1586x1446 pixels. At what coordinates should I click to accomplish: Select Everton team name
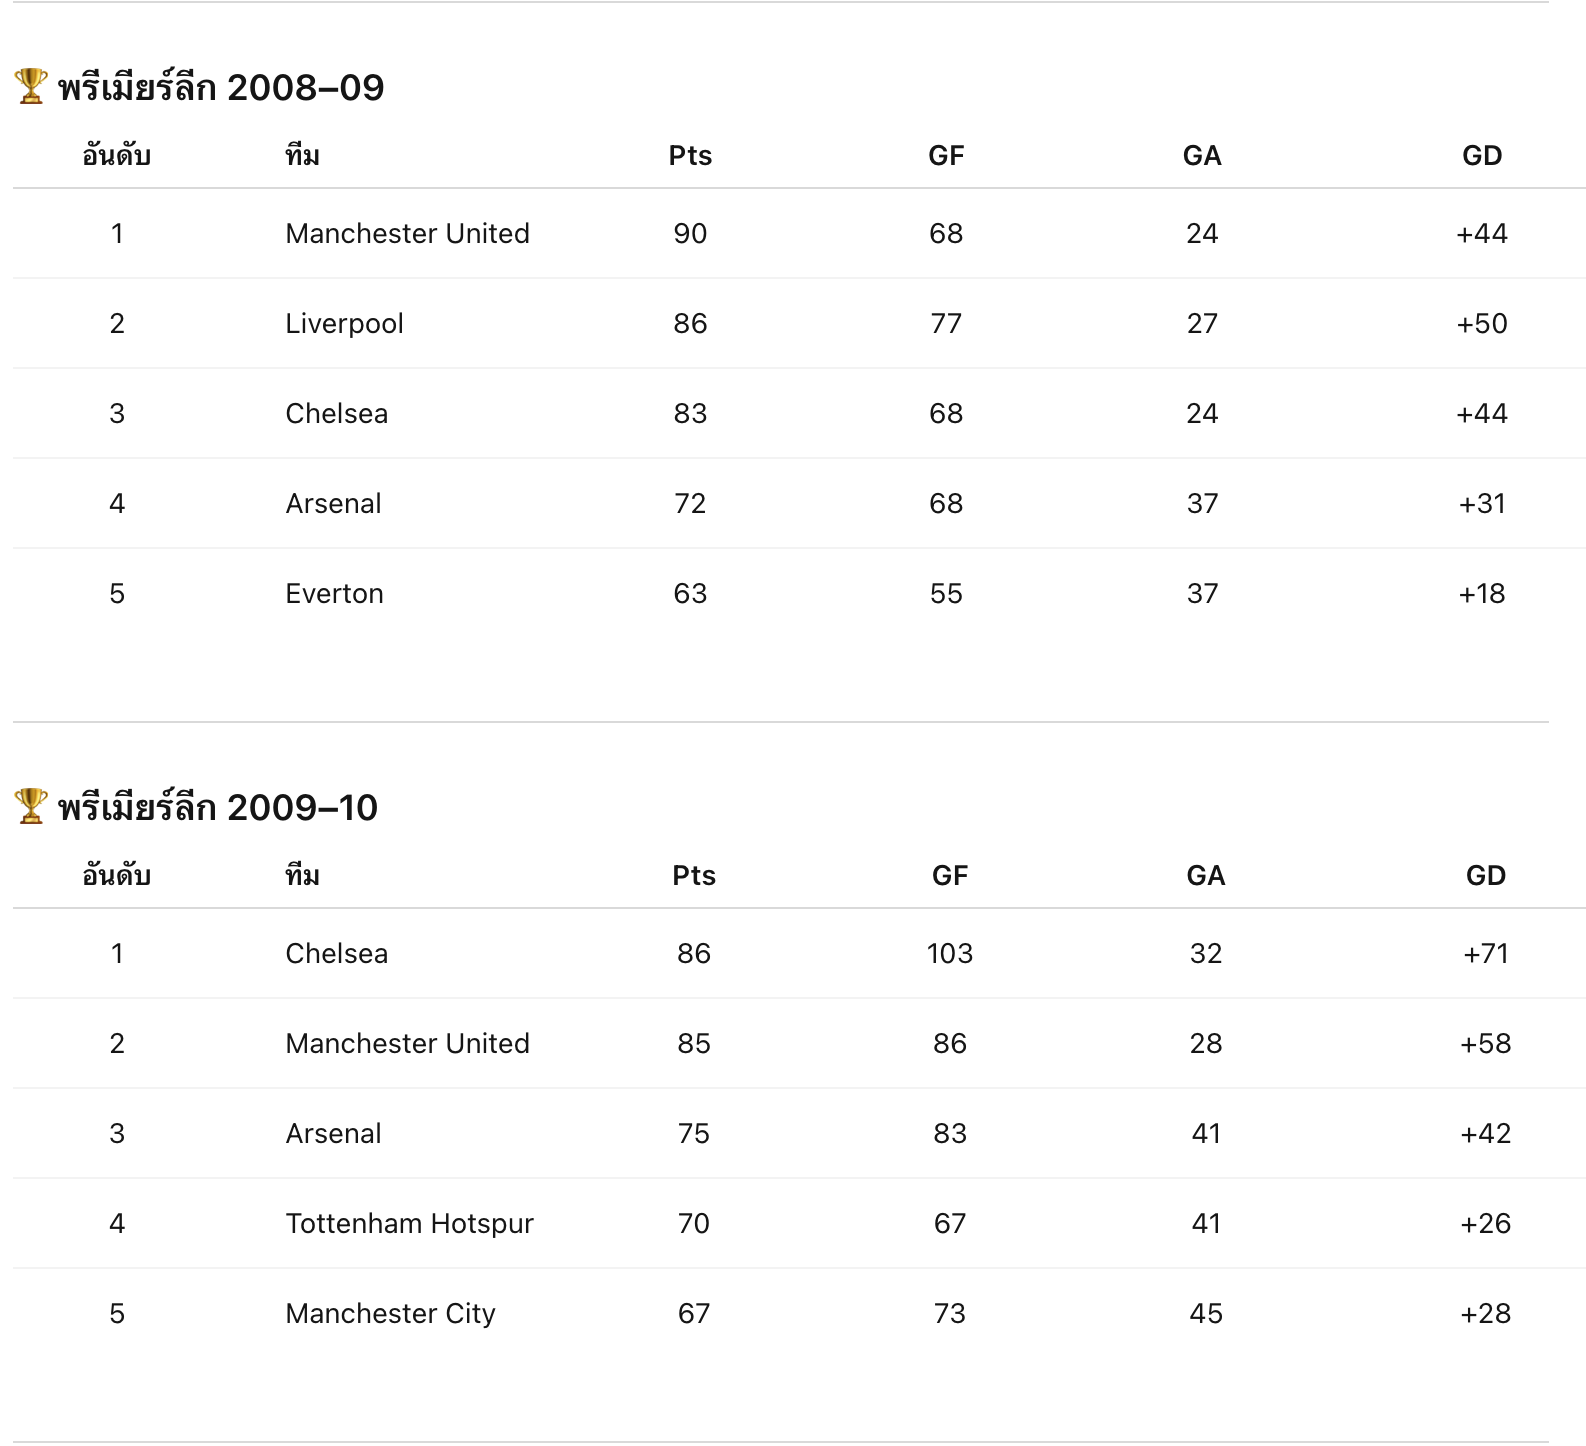(334, 594)
